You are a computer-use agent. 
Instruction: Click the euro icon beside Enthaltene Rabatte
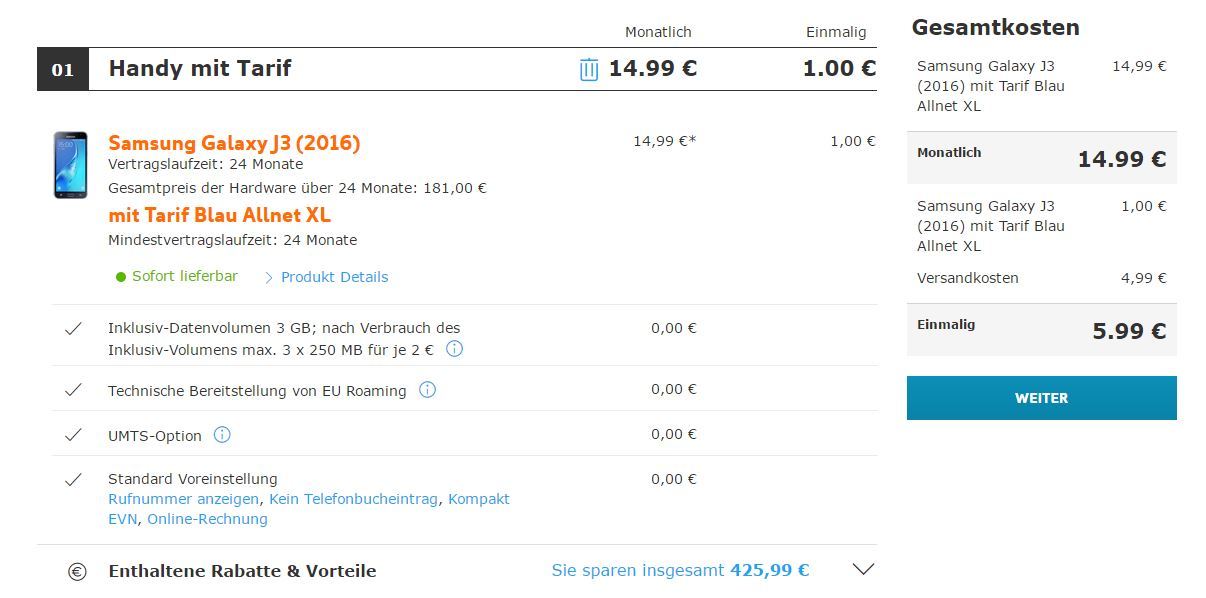[x=77, y=572]
